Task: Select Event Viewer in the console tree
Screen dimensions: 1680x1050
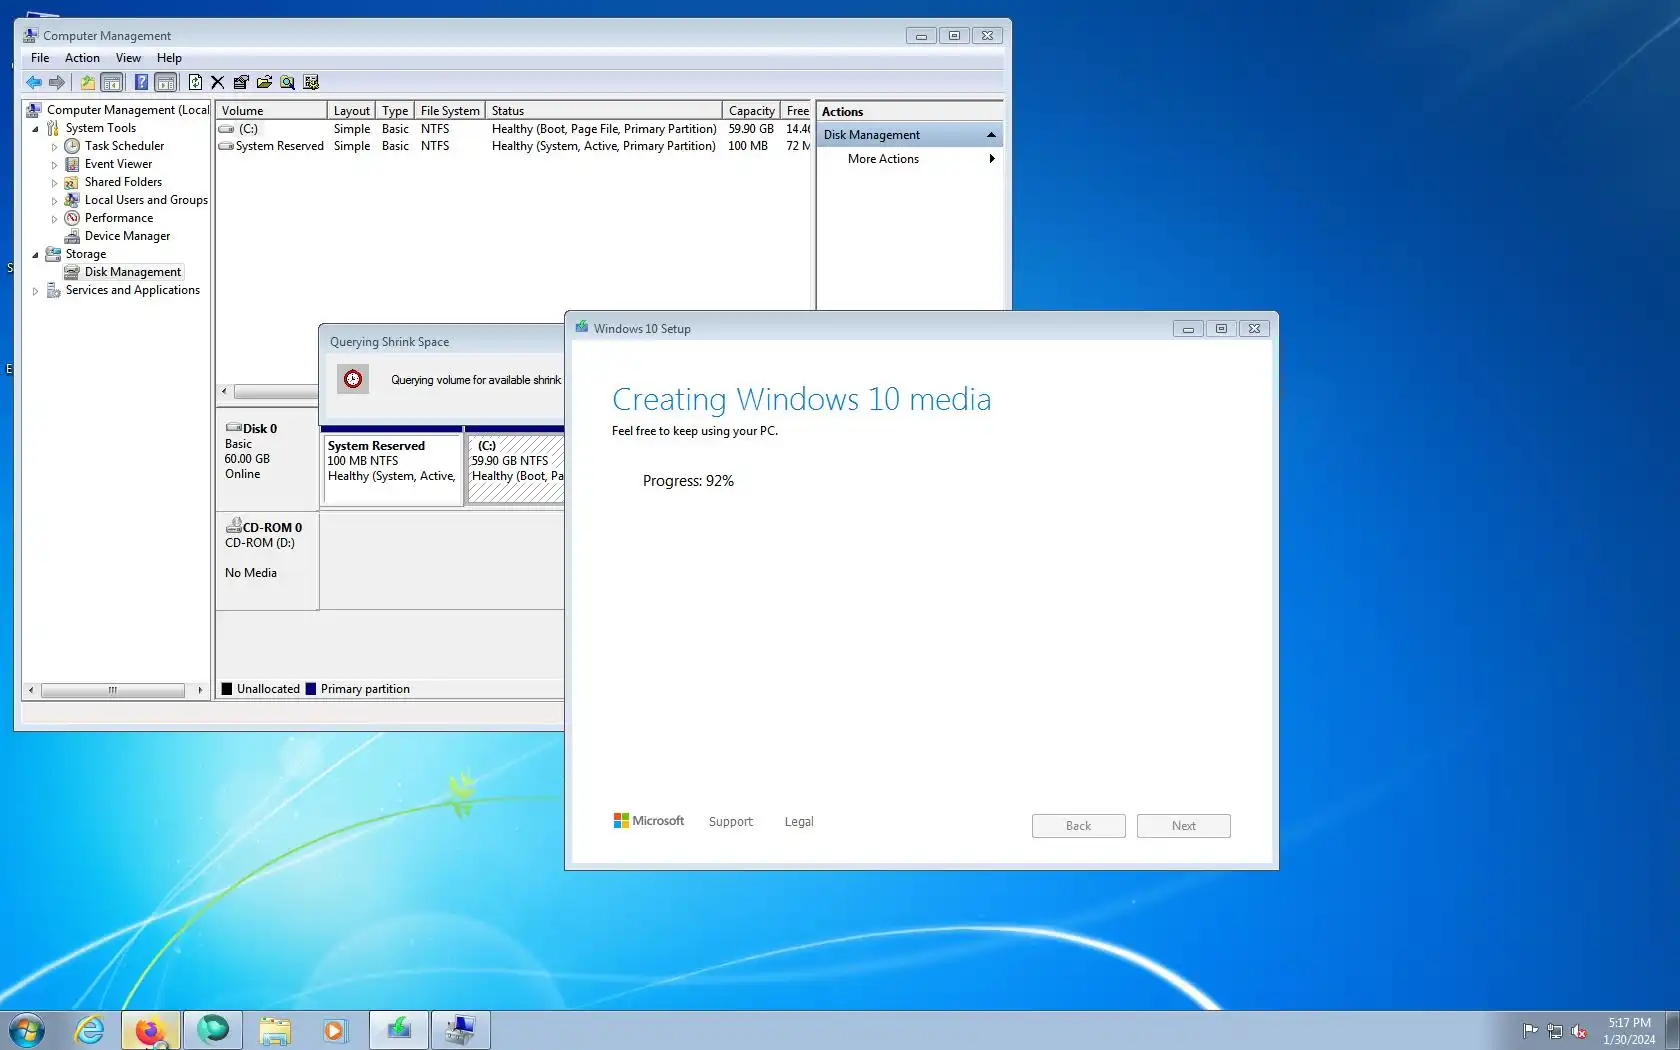Action: pyautogui.click(x=118, y=164)
